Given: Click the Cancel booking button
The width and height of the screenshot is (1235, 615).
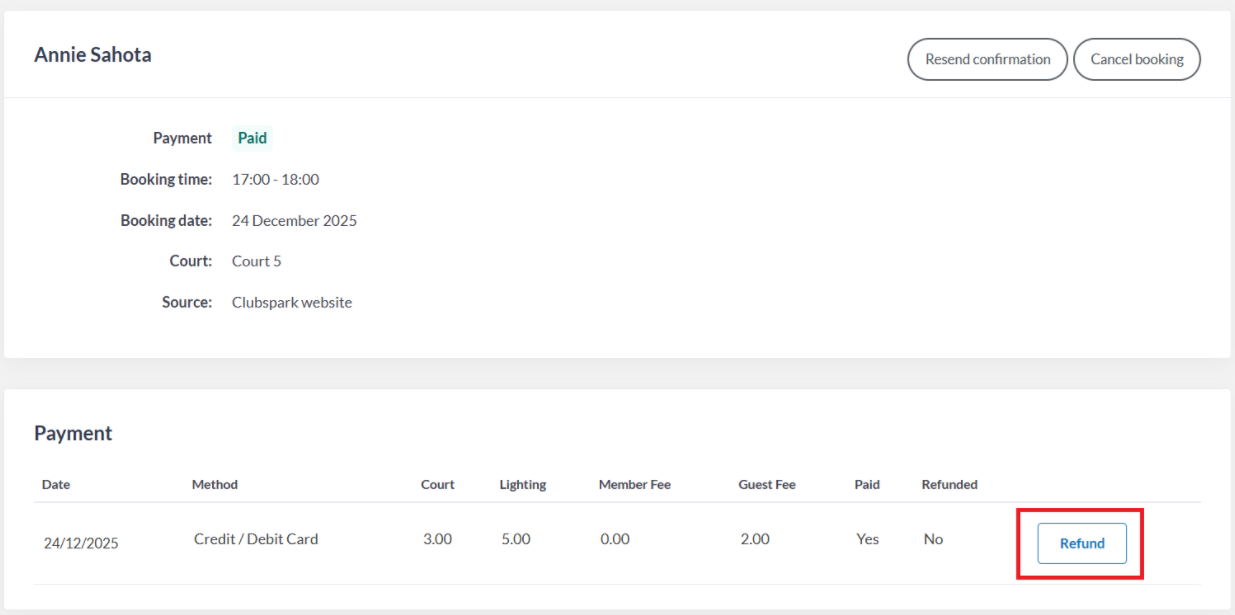Looking at the screenshot, I should (1136, 59).
